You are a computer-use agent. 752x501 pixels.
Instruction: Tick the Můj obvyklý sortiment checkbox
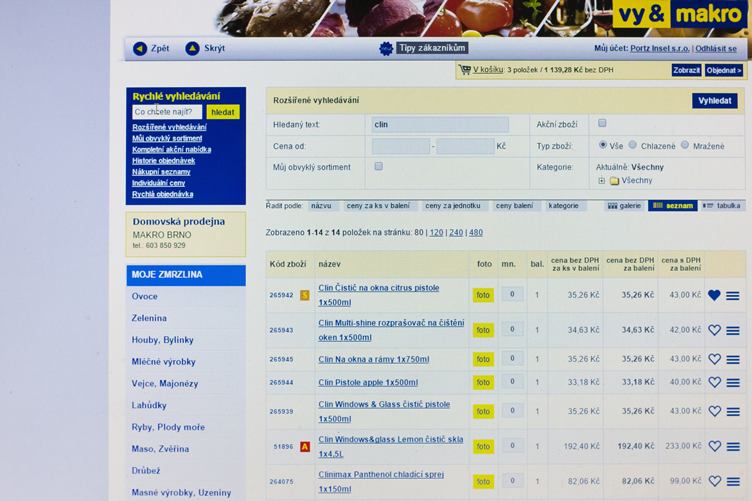(x=378, y=166)
